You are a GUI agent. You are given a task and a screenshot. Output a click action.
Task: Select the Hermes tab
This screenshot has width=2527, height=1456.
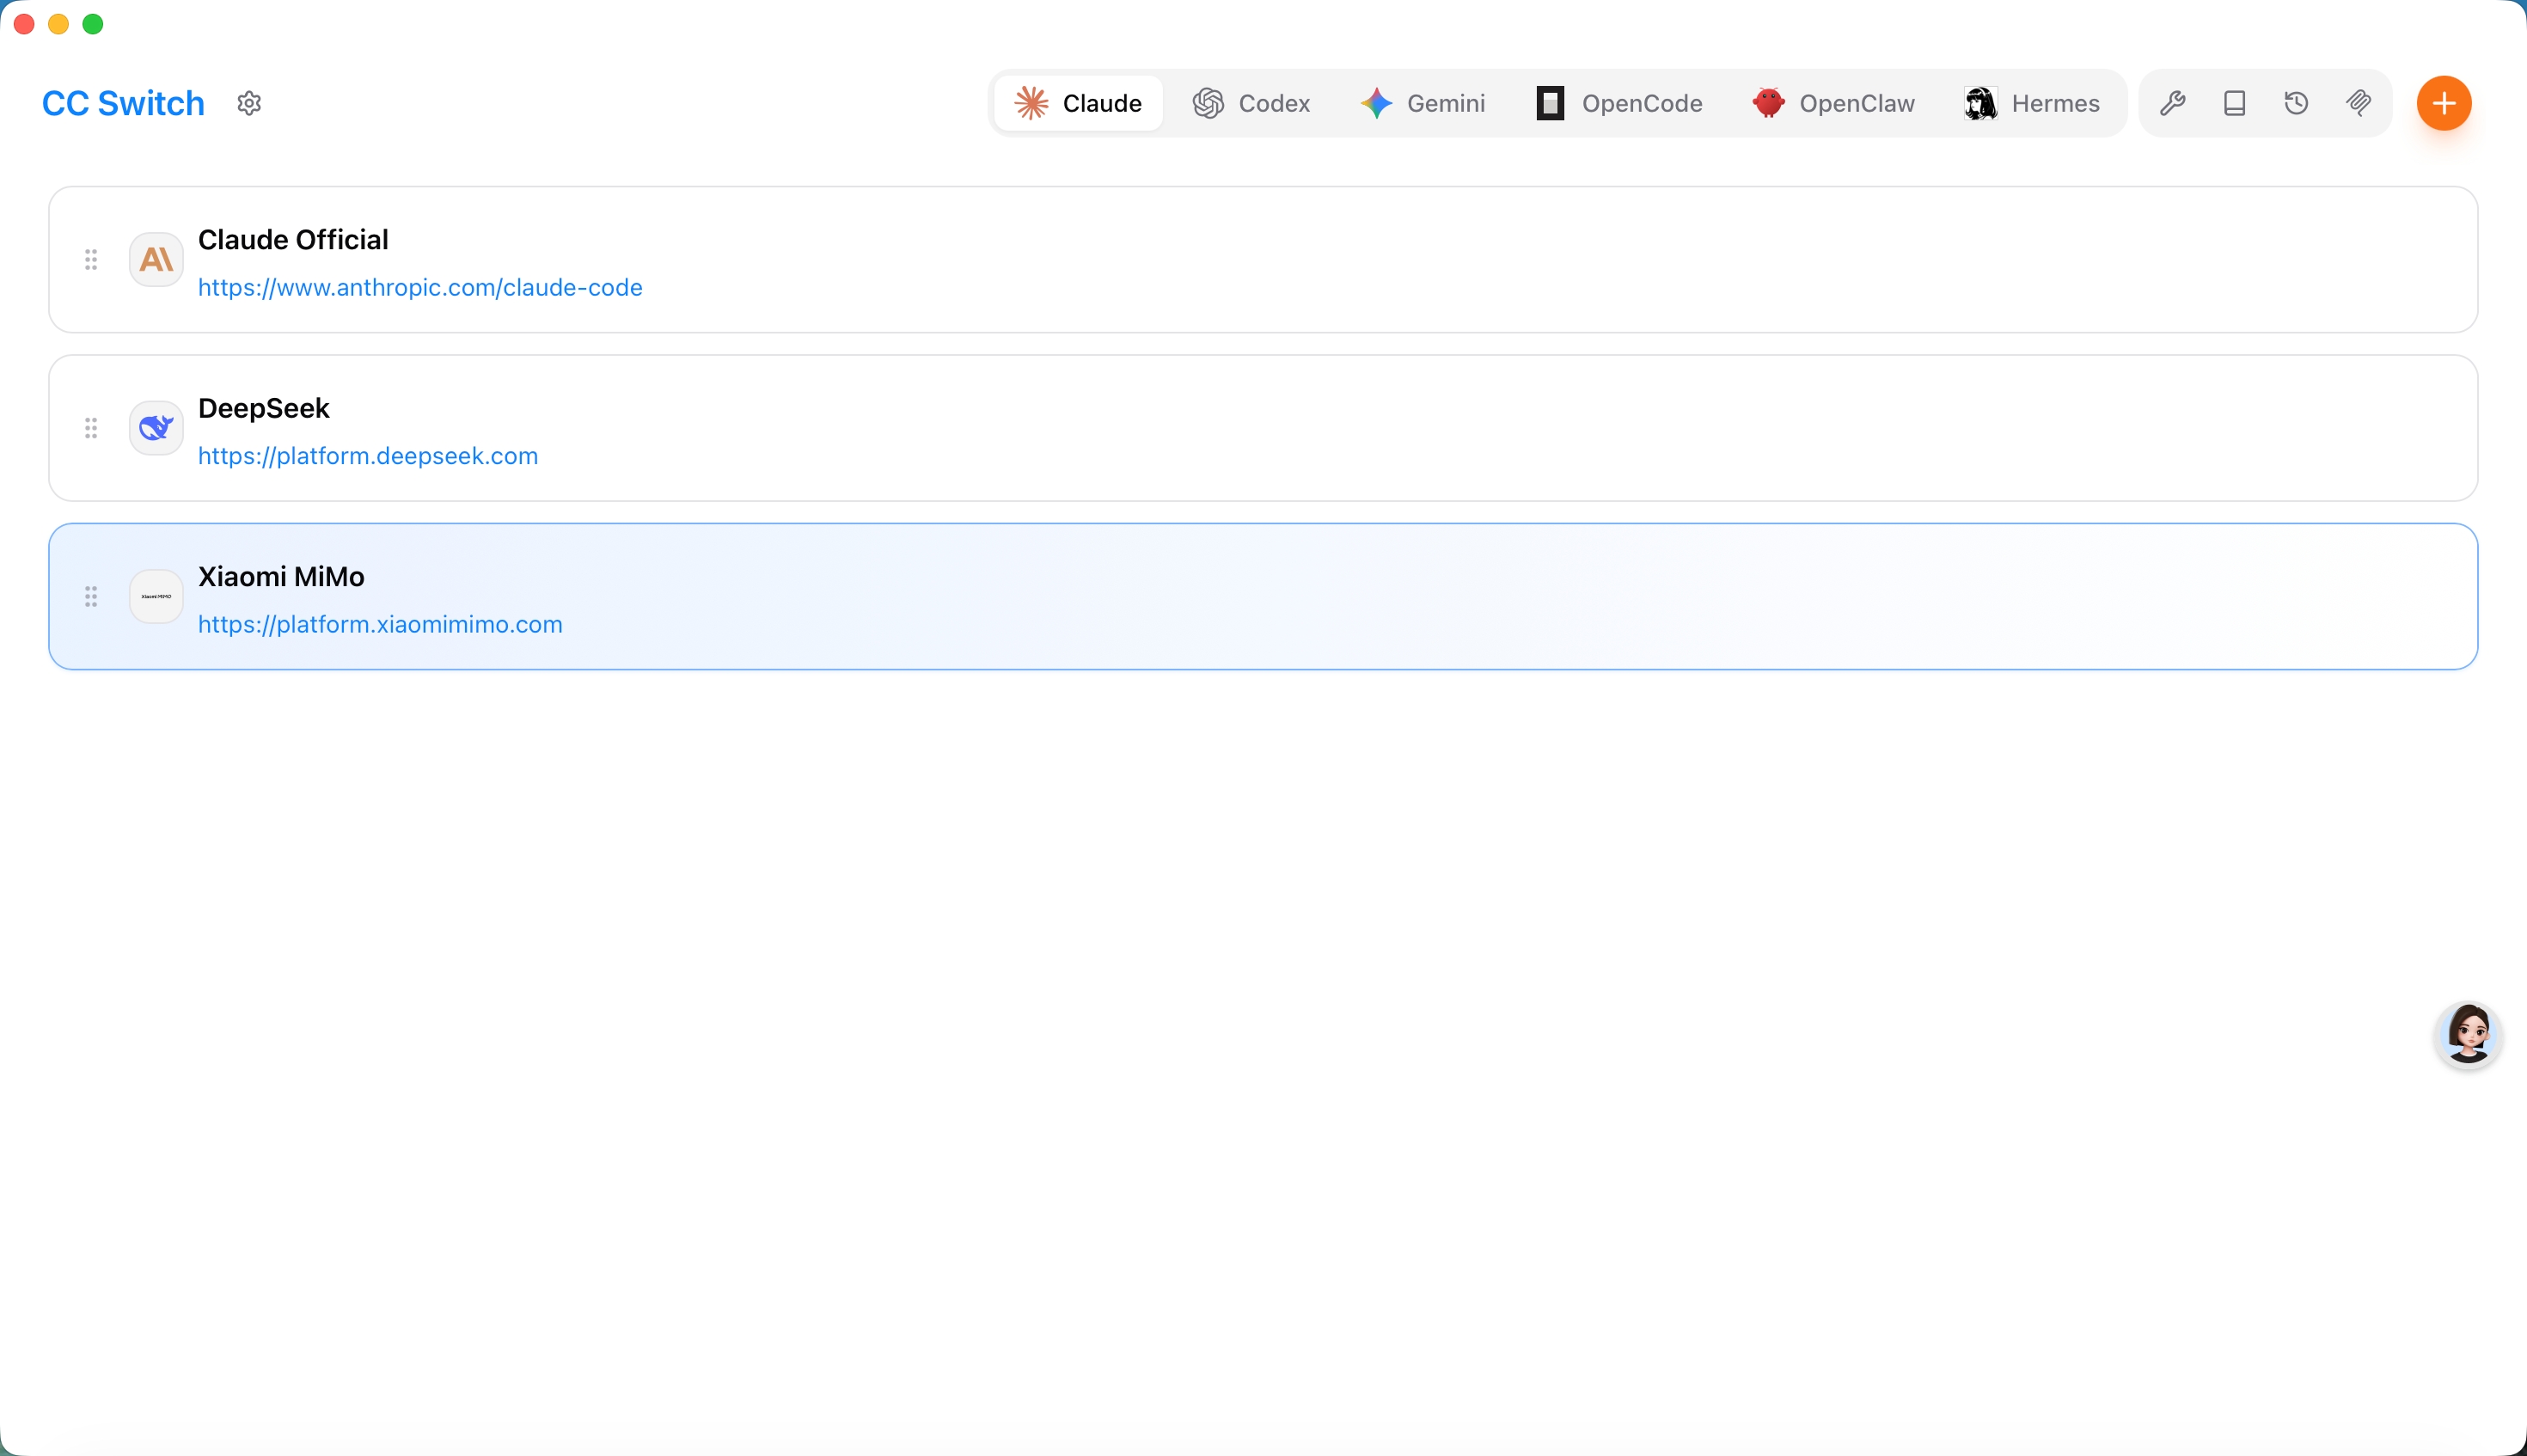point(2032,103)
